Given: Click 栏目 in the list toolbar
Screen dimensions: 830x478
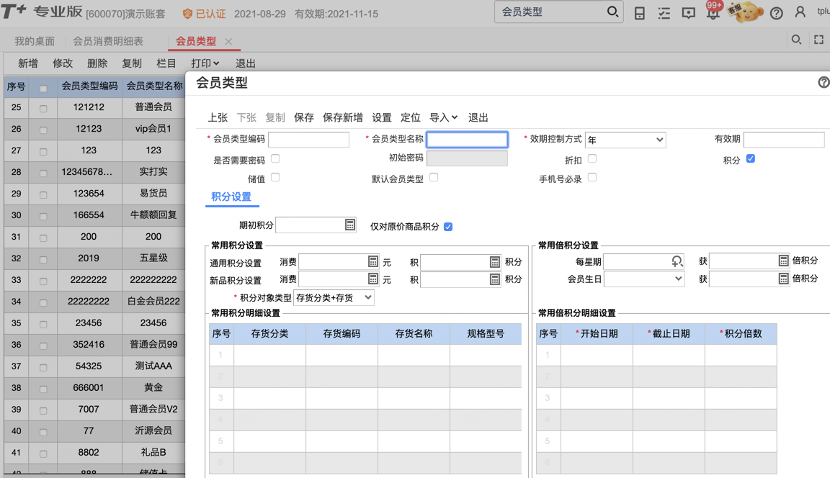Looking at the screenshot, I should [x=166, y=64].
